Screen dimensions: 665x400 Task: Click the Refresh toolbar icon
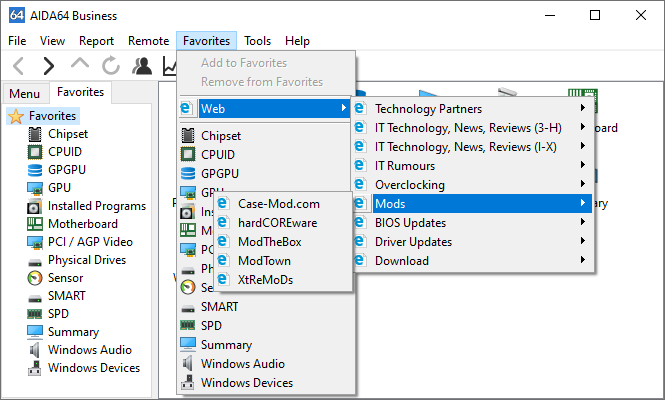click(111, 66)
